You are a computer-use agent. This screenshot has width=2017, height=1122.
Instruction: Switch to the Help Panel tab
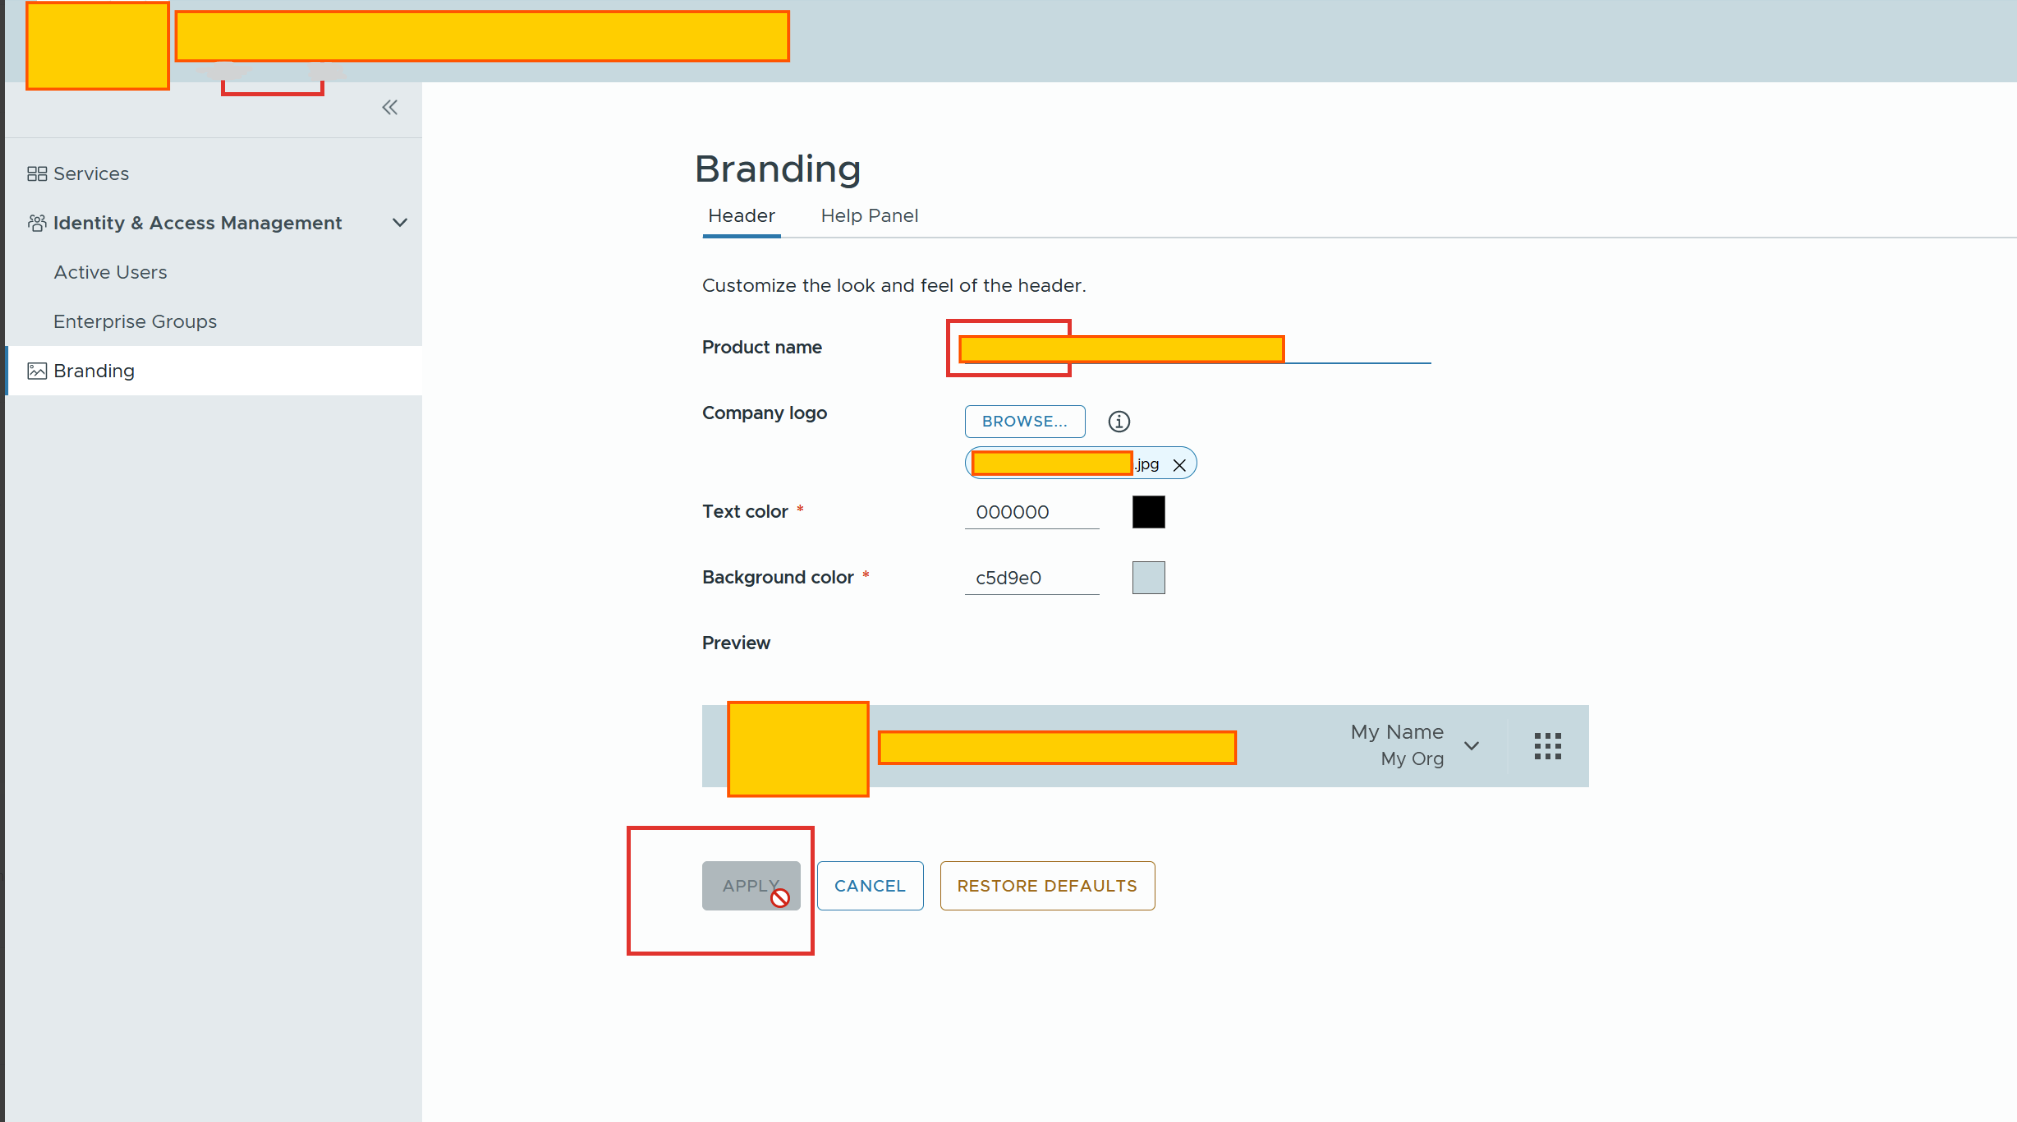[x=869, y=216]
